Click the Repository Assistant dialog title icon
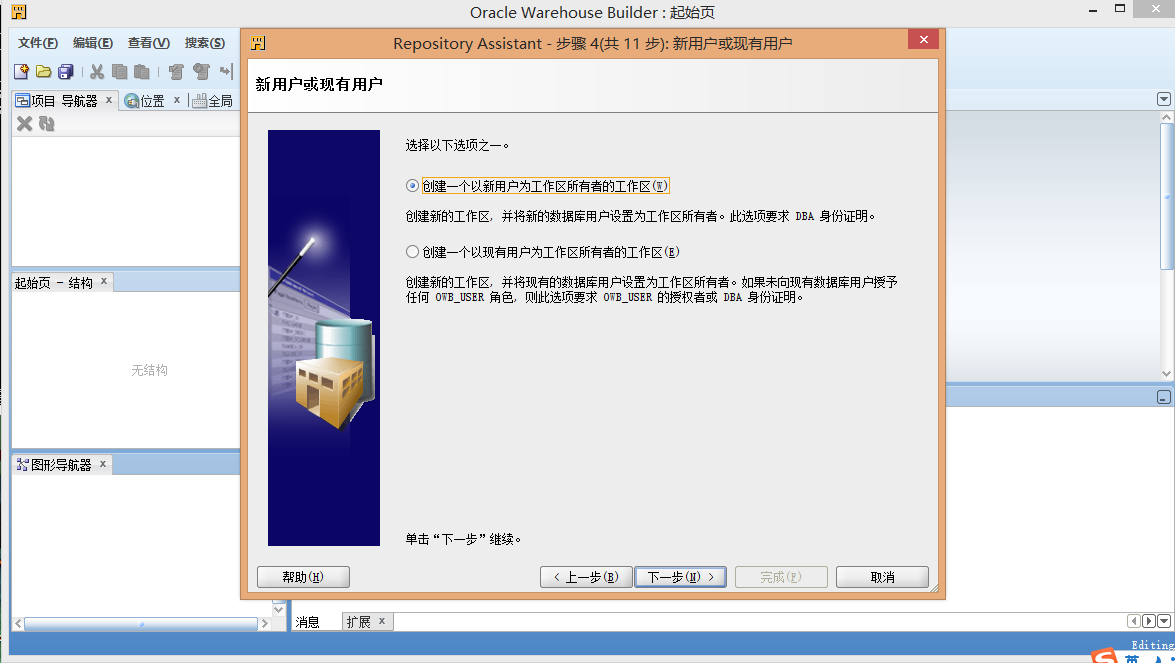 pyautogui.click(x=259, y=43)
